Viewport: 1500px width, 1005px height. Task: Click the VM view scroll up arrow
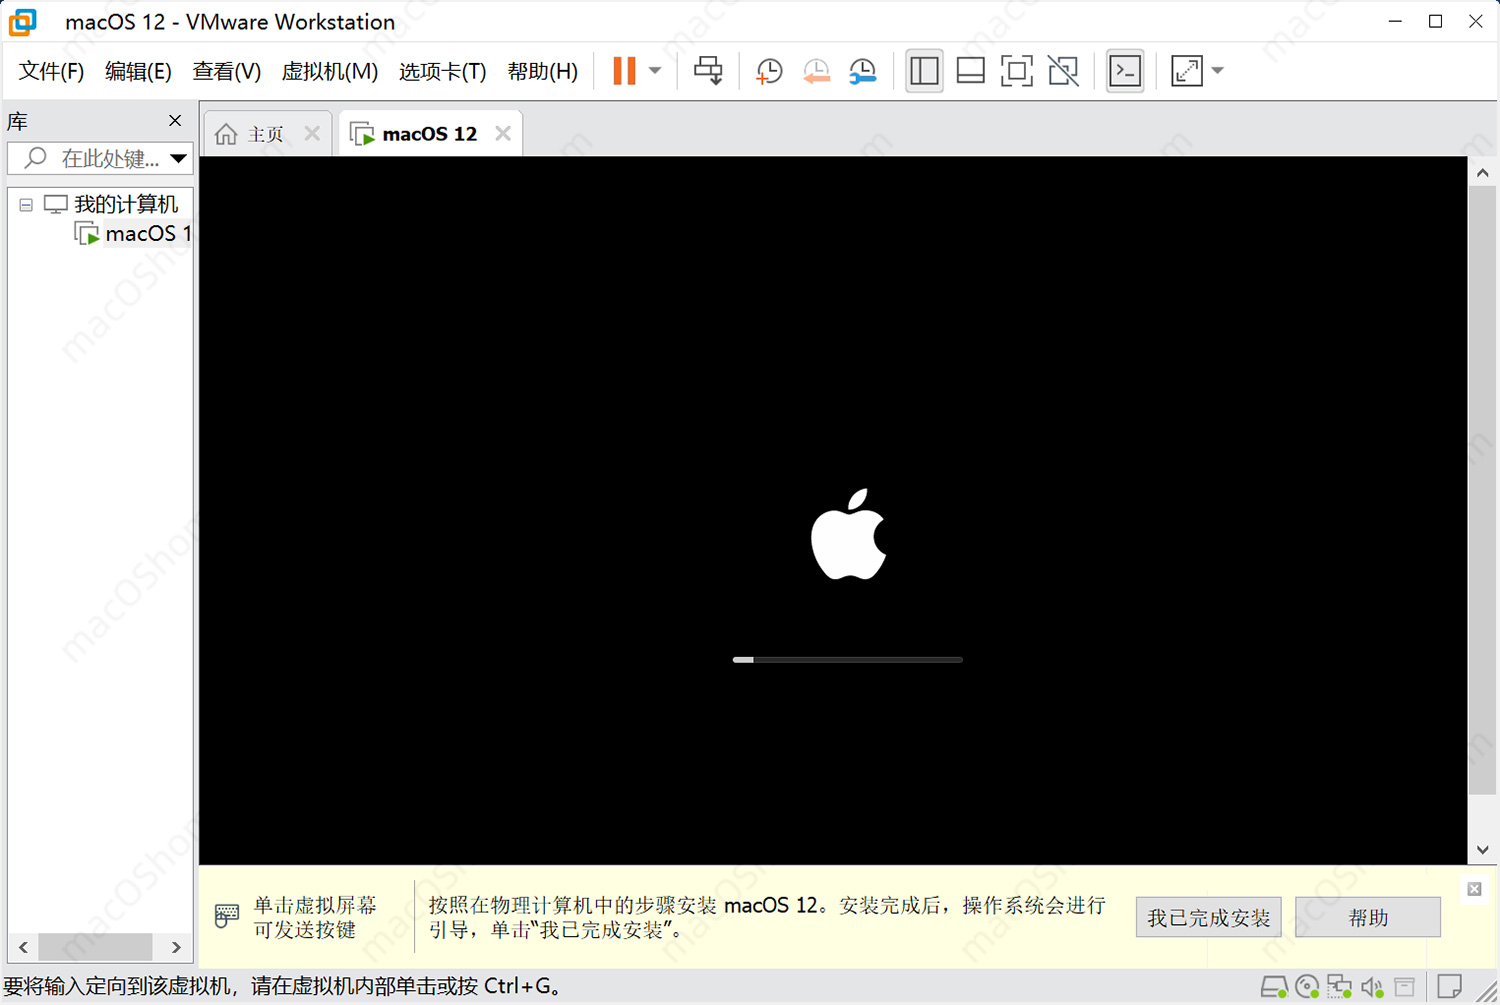point(1483,172)
